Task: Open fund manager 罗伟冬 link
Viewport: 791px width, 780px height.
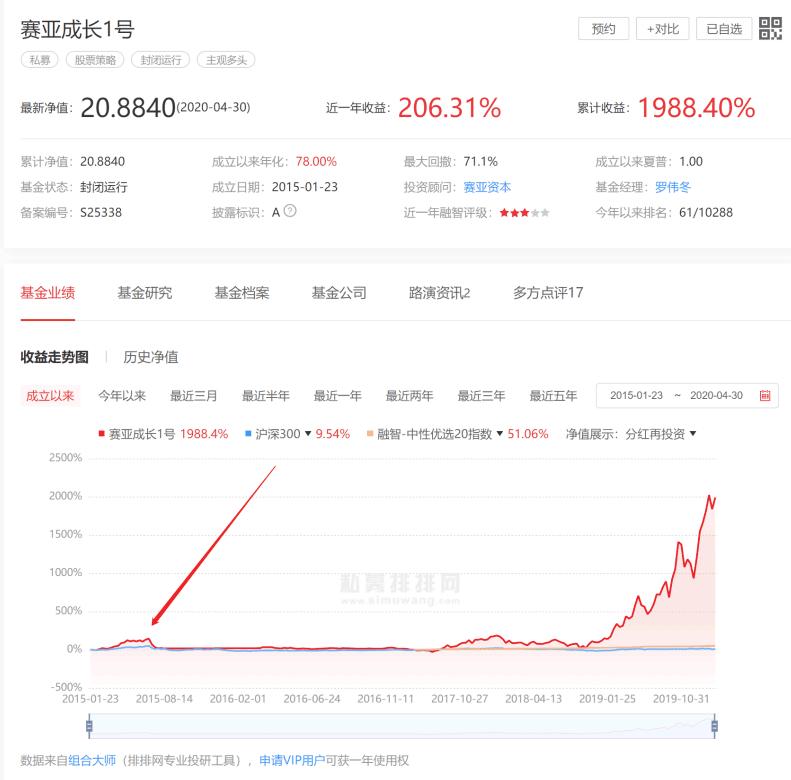Action: click(x=672, y=187)
